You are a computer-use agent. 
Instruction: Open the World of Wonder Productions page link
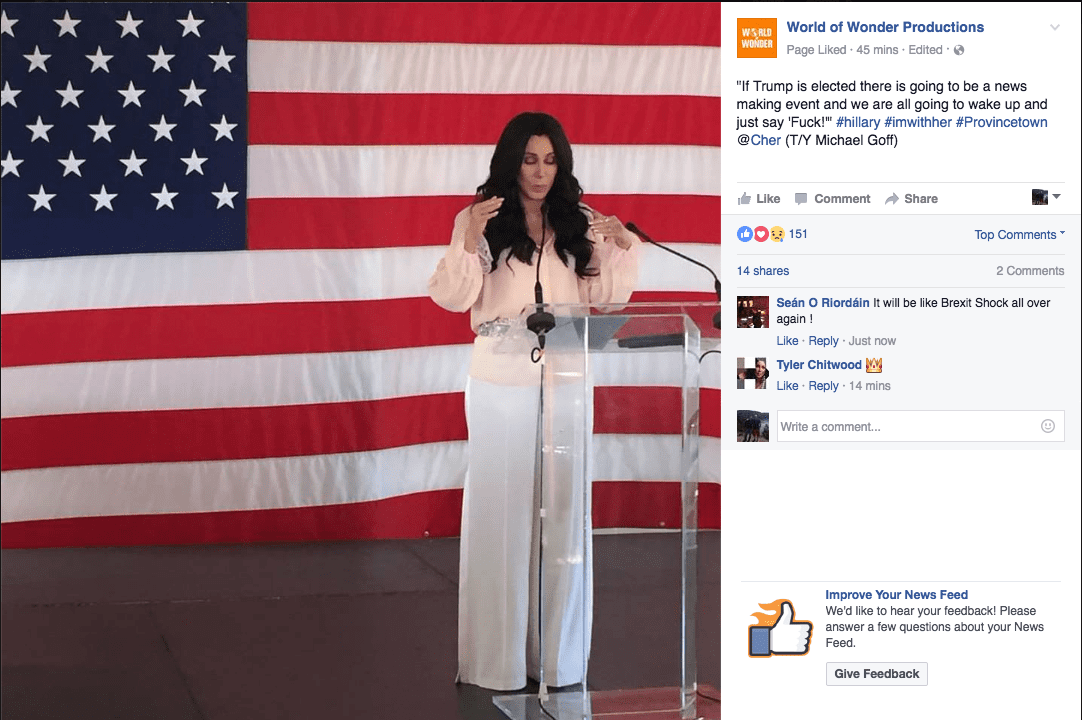(x=885, y=27)
